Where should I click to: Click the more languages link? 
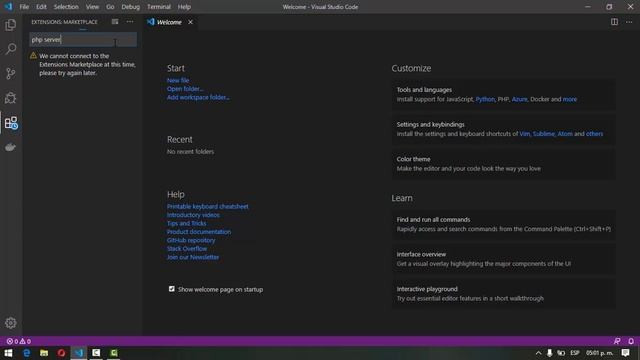570,99
